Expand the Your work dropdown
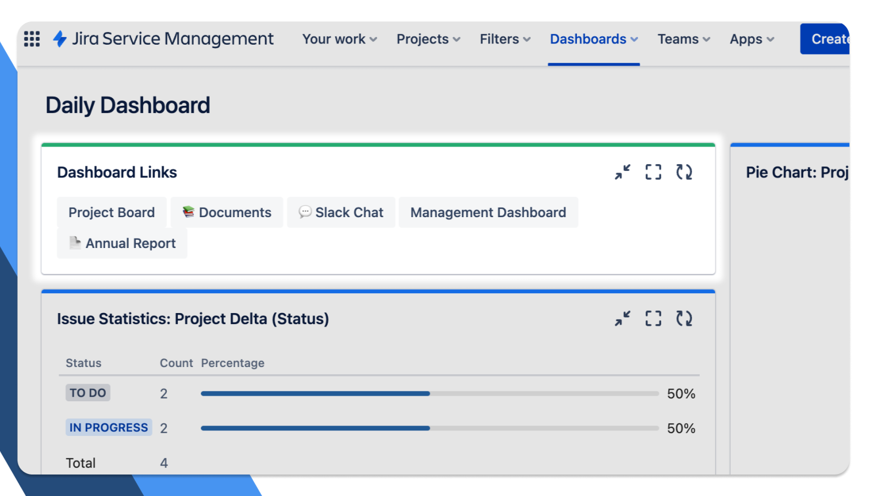 (339, 39)
